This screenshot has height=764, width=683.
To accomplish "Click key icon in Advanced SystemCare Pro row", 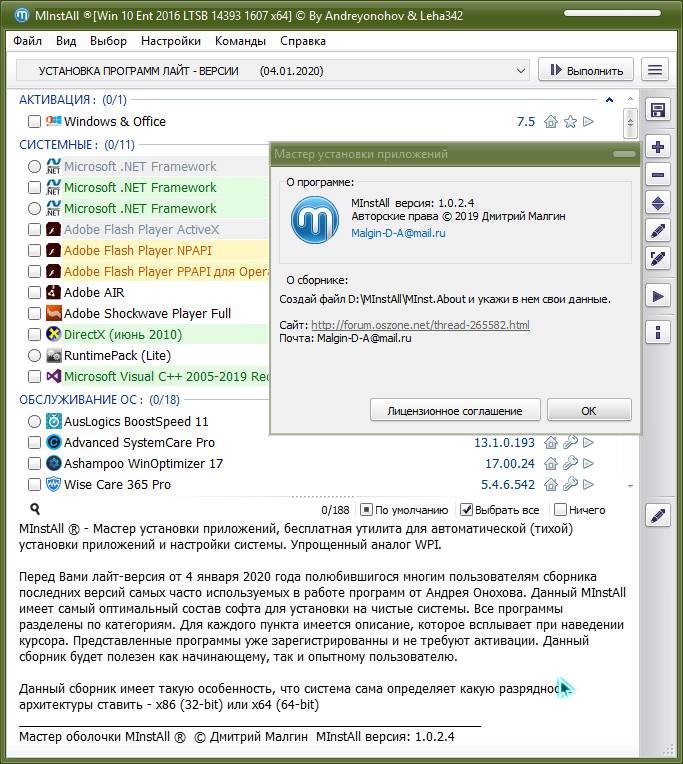I will click(x=570, y=442).
